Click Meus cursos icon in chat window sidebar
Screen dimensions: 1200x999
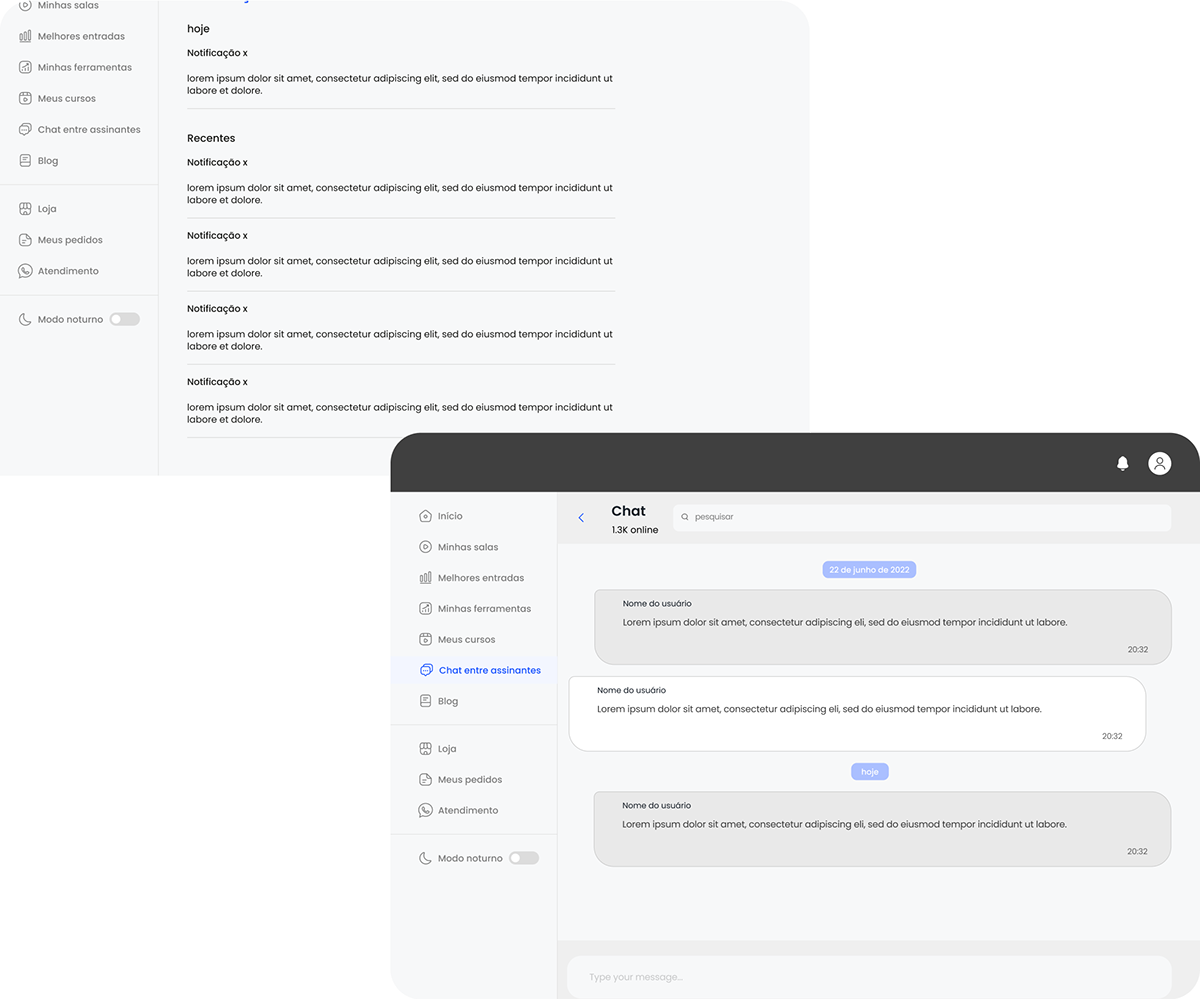[425, 639]
